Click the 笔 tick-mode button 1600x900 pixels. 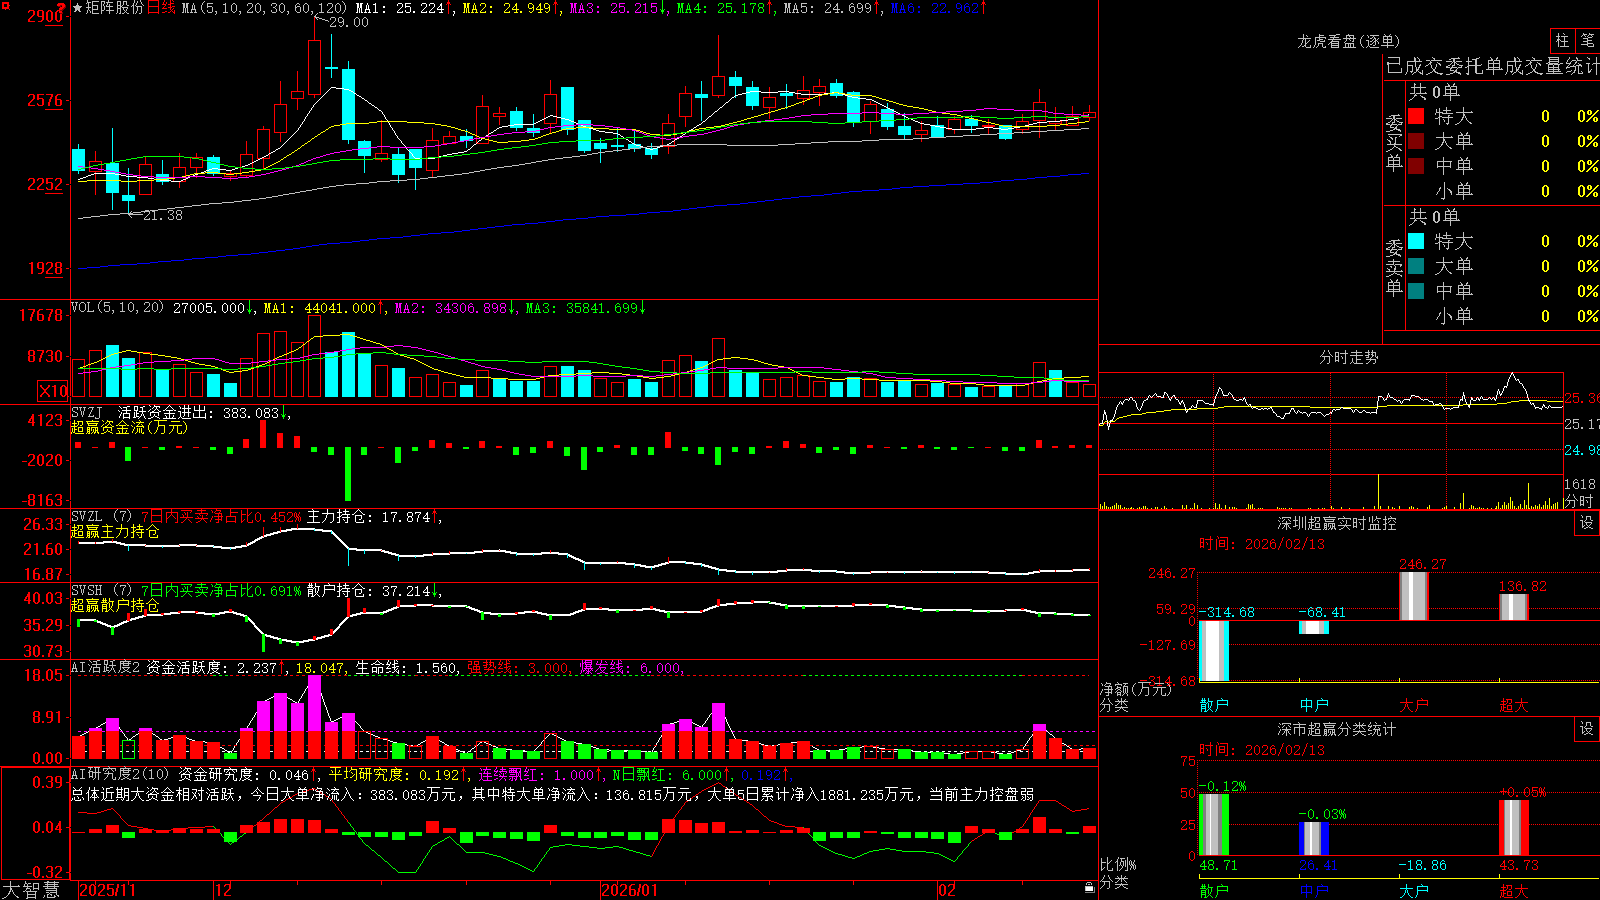(x=1588, y=41)
